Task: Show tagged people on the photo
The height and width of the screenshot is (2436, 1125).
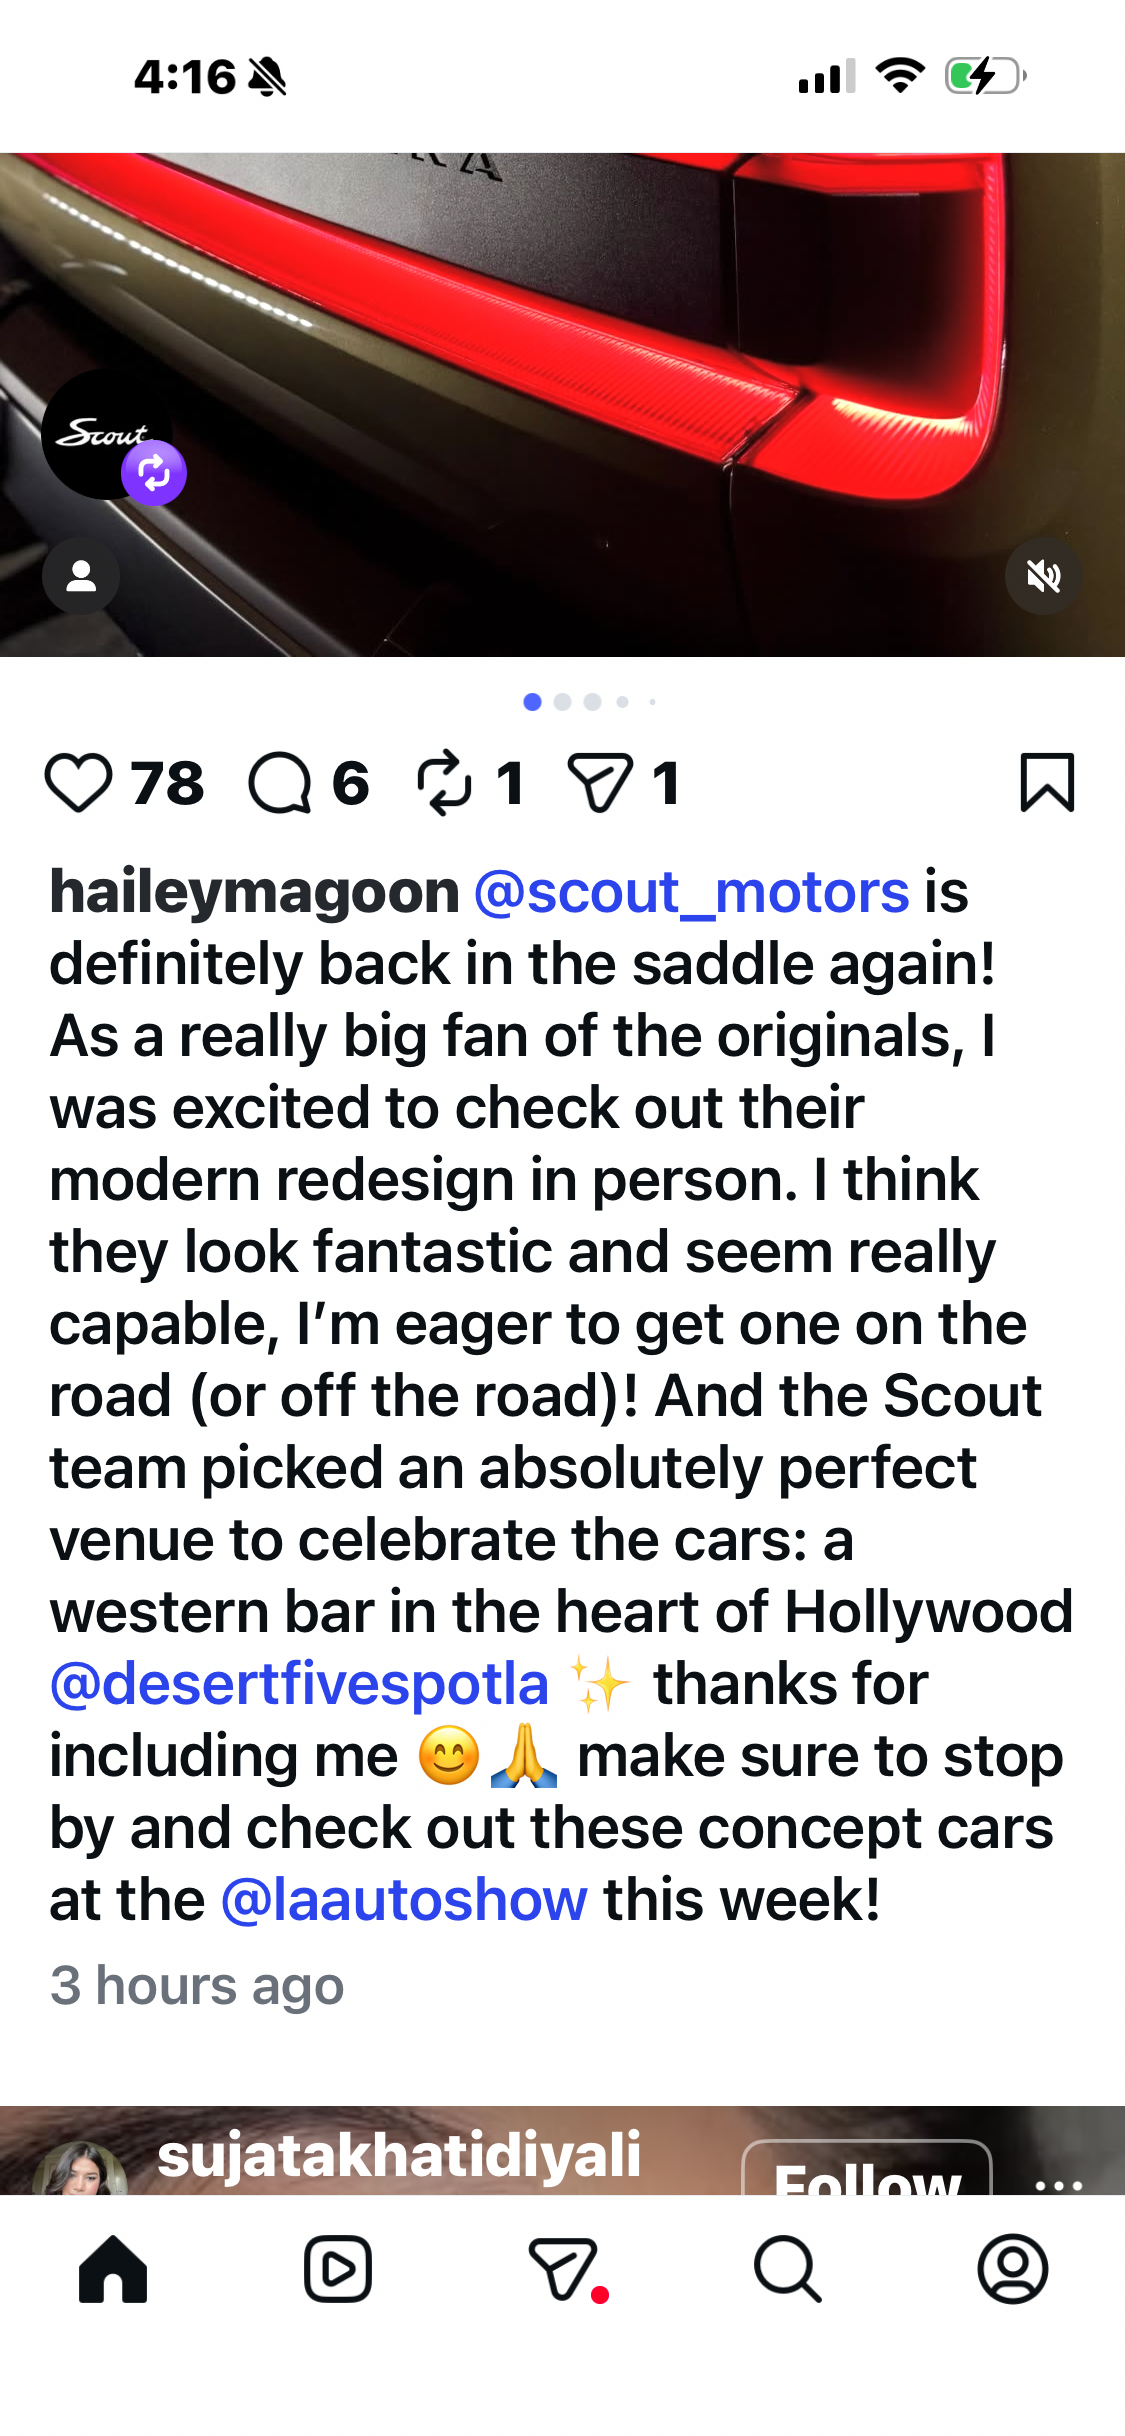Action: [81, 576]
